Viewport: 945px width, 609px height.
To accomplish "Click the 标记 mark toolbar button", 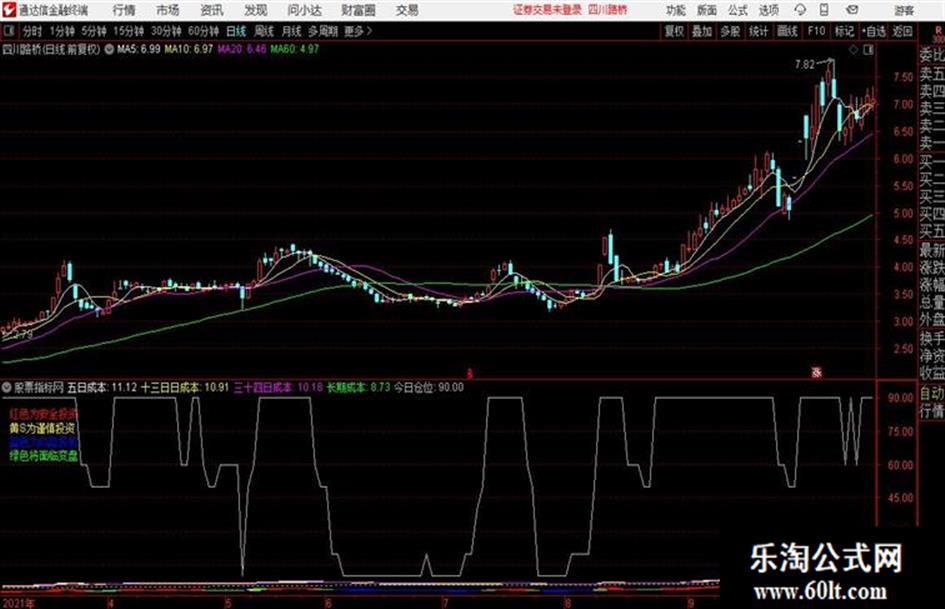I will click(844, 31).
